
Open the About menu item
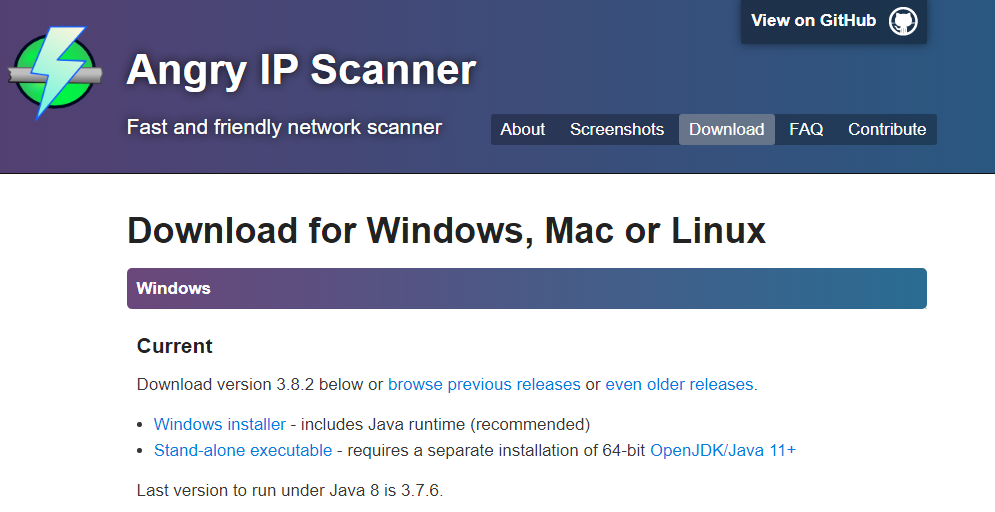[522, 129]
